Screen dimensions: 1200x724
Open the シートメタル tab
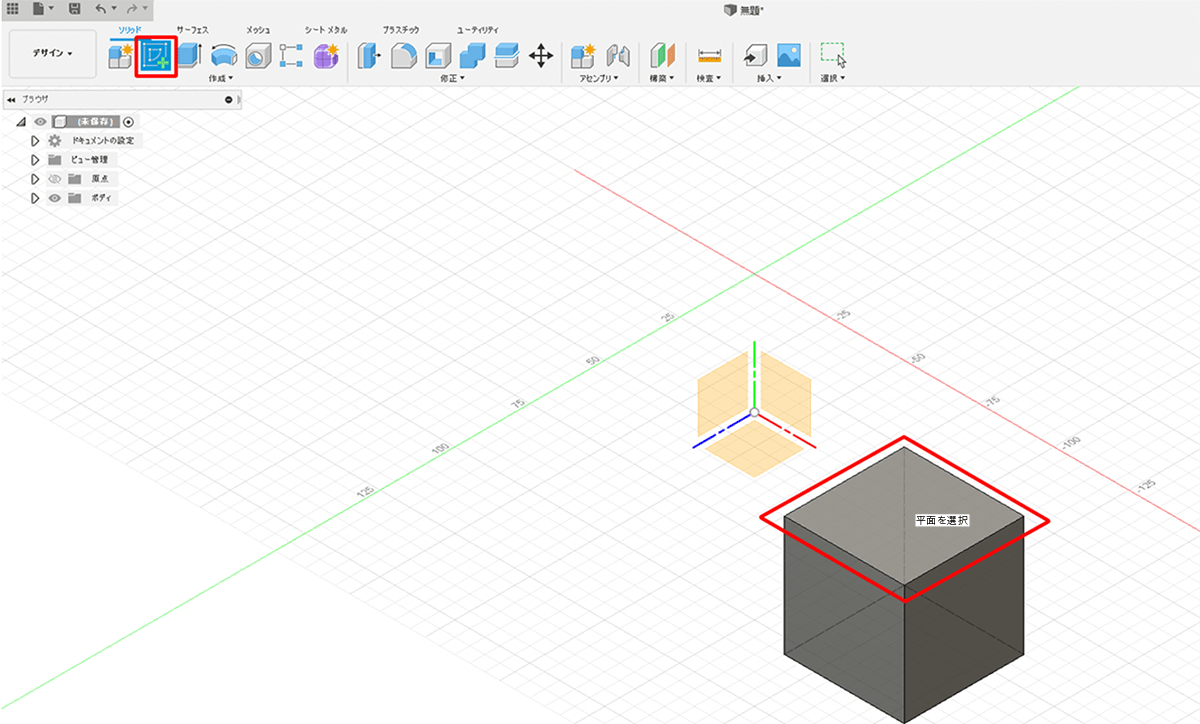[327, 31]
